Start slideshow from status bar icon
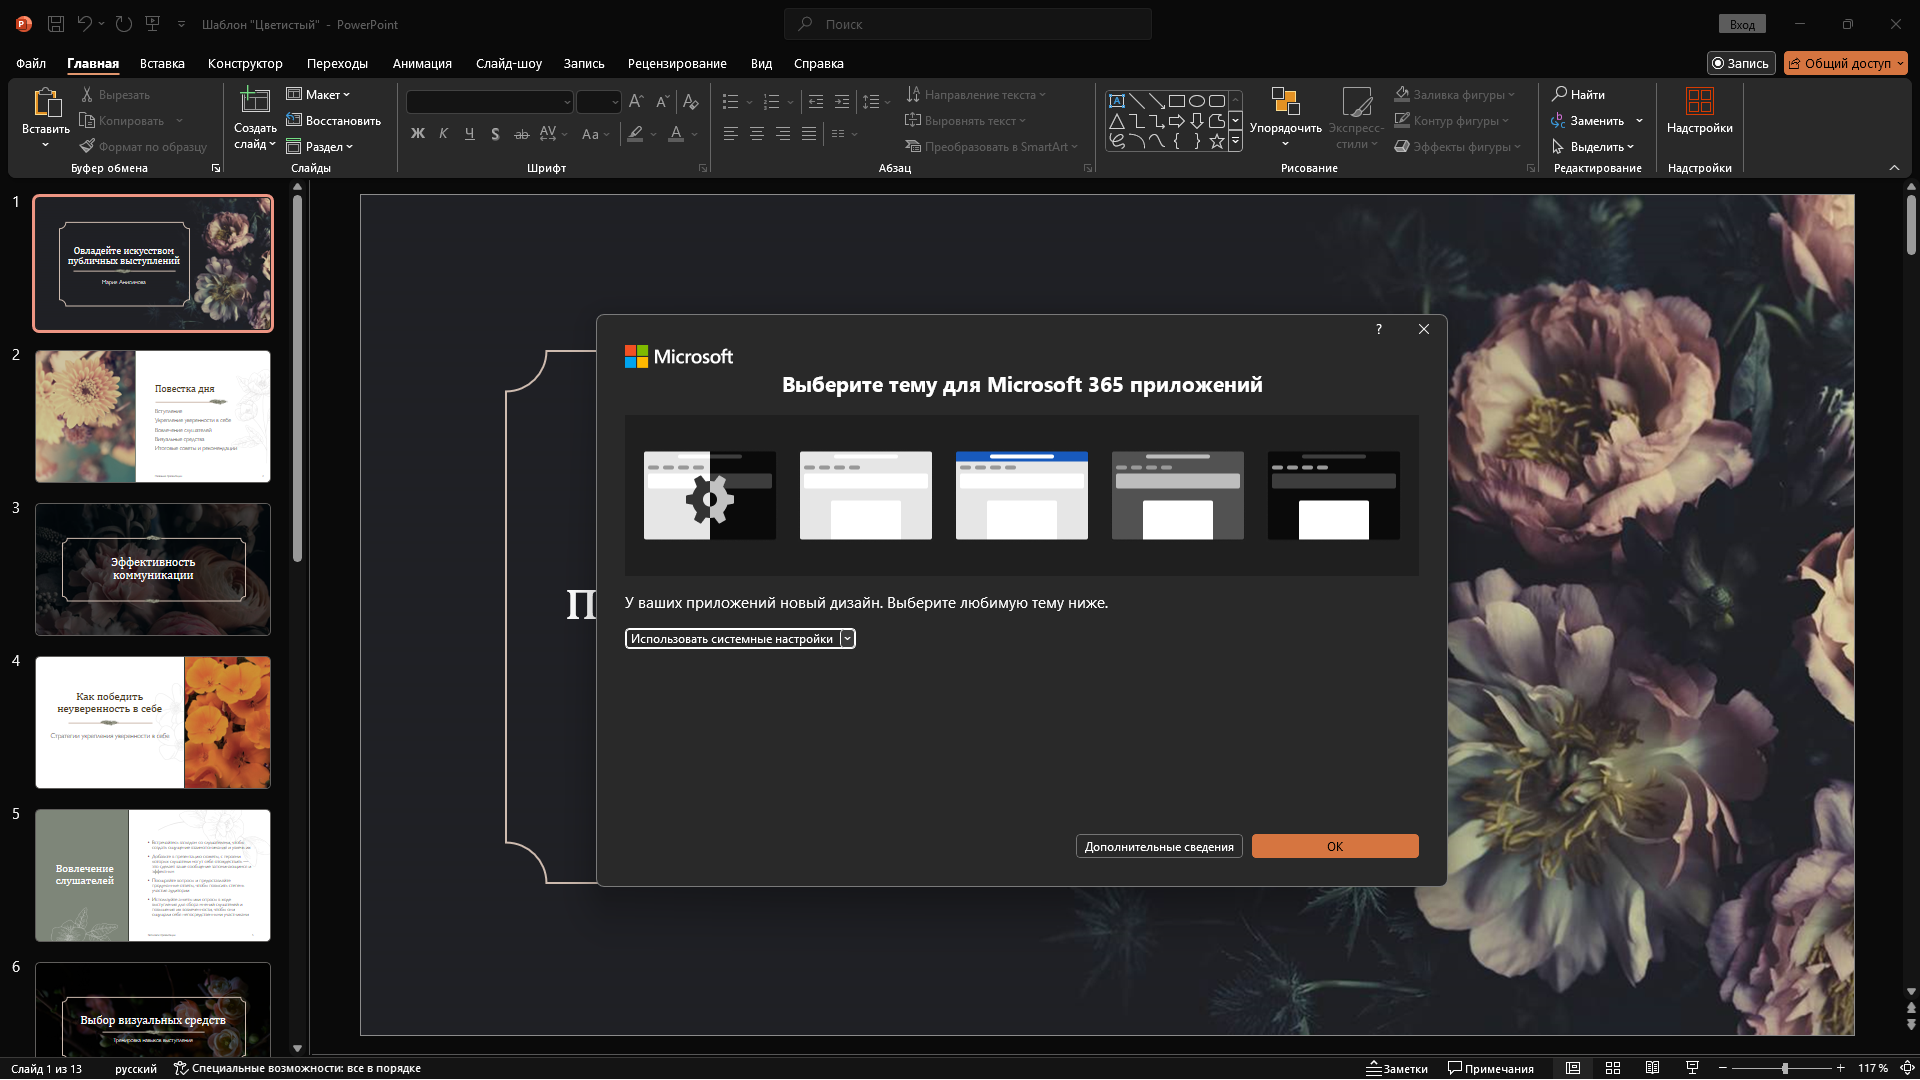Viewport: 1920px width, 1080px height. [x=1692, y=1069]
